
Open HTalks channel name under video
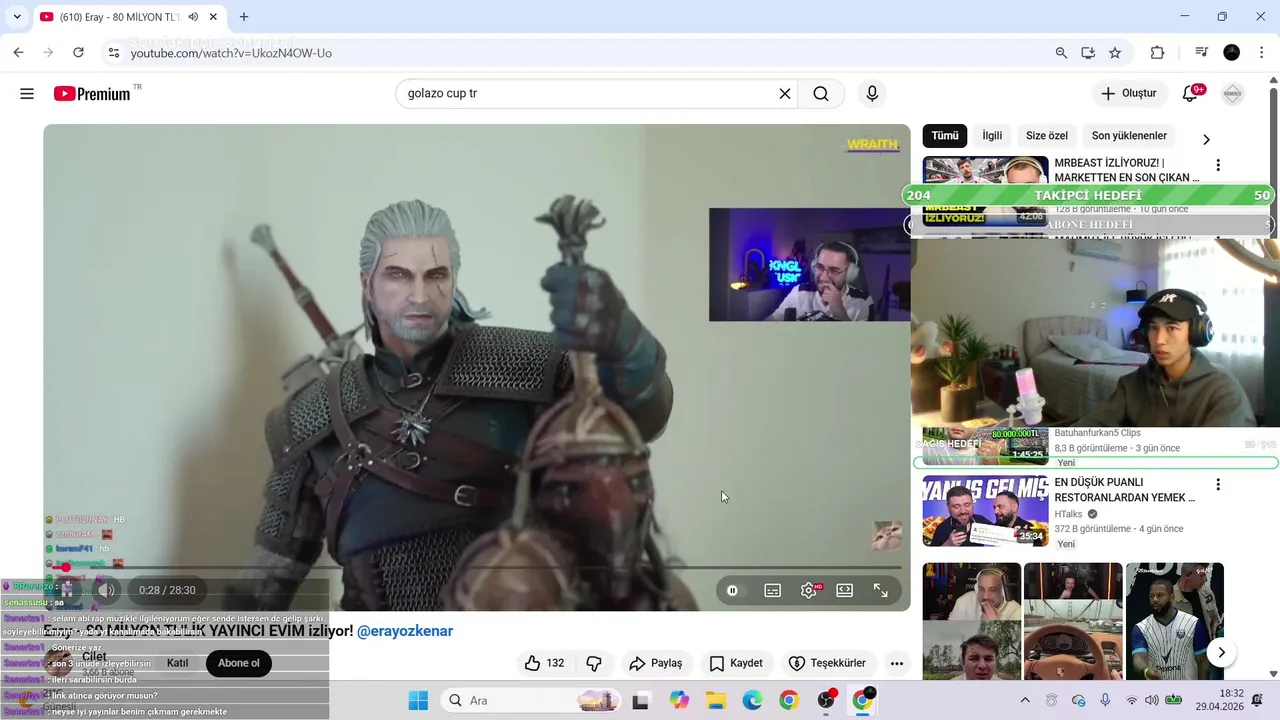click(x=1069, y=514)
